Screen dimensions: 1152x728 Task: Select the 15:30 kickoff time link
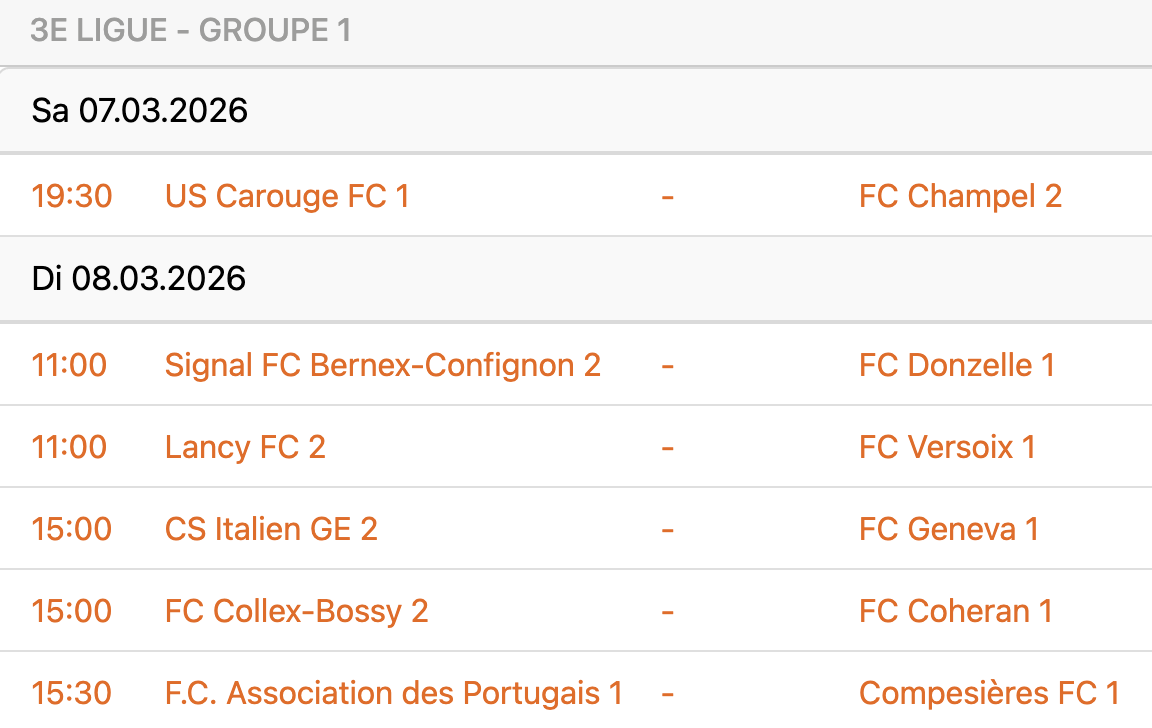pyautogui.click(x=72, y=693)
